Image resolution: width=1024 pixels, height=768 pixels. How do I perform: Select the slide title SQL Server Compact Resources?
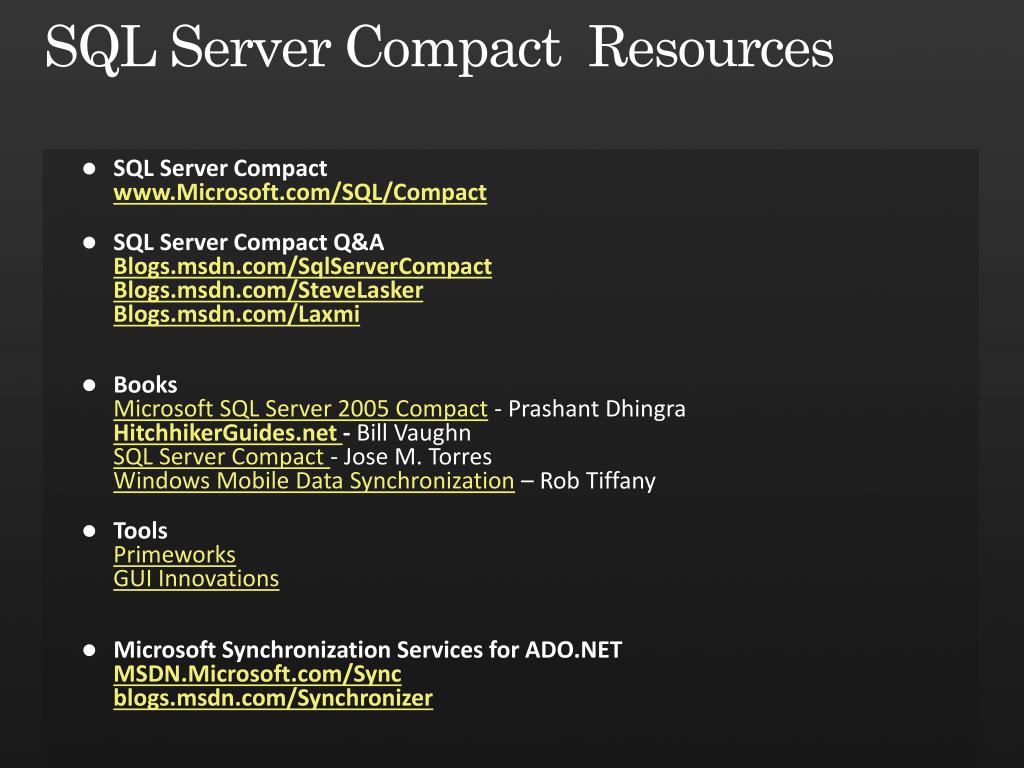coord(440,47)
